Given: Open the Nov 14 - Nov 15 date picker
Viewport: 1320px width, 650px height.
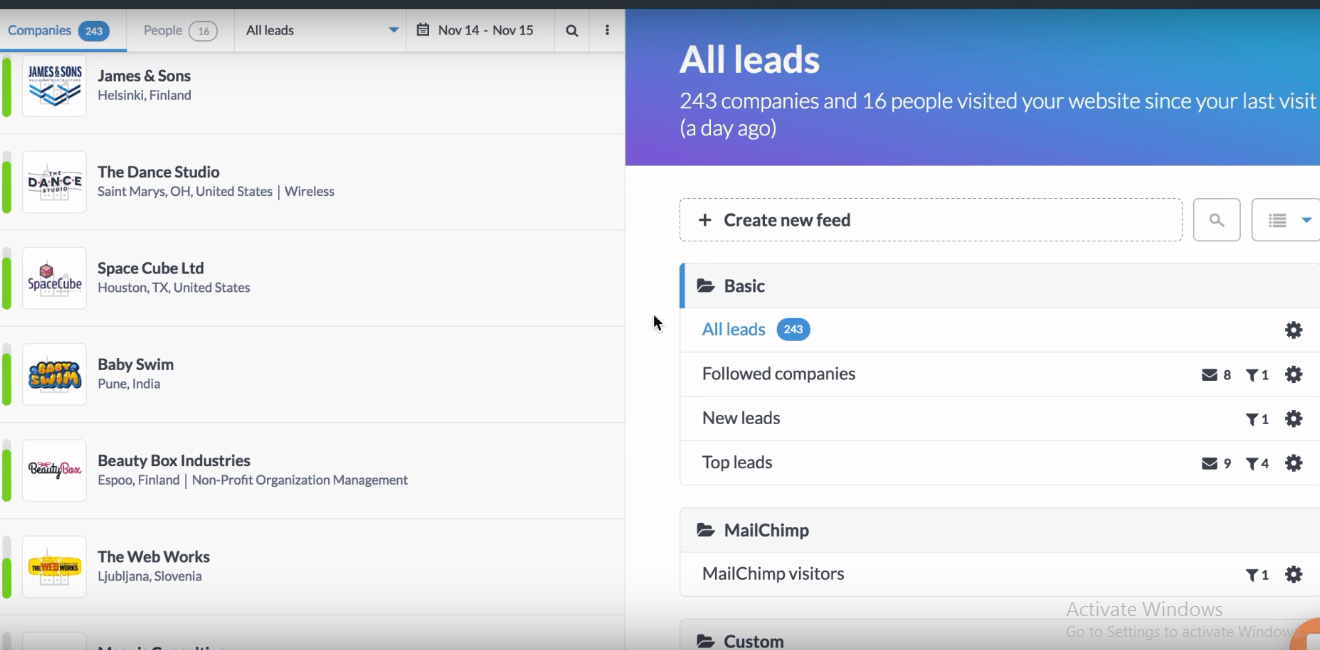Looking at the screenshot, I should (476, 31).
